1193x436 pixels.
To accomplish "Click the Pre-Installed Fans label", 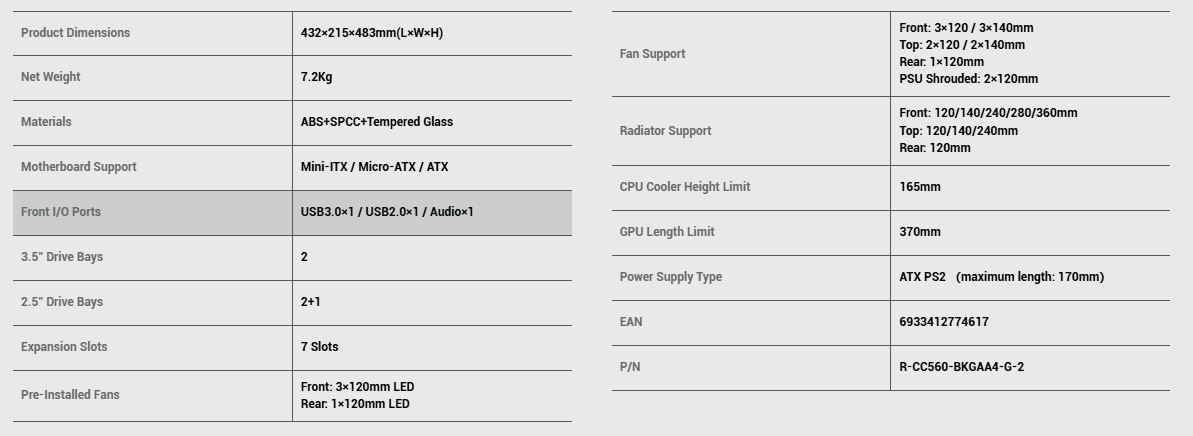I will coord(70,395).
